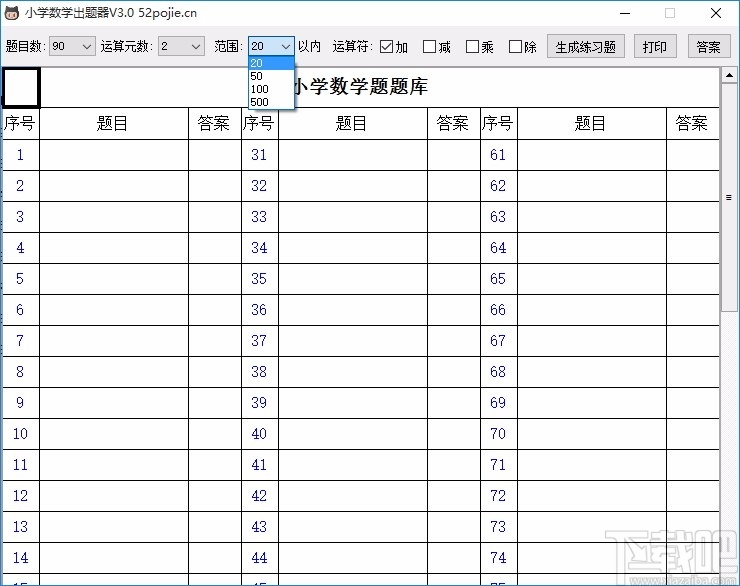740x586 pixels.
Task: Click sequence number 44 cell
Action: [x=260, y=558]
